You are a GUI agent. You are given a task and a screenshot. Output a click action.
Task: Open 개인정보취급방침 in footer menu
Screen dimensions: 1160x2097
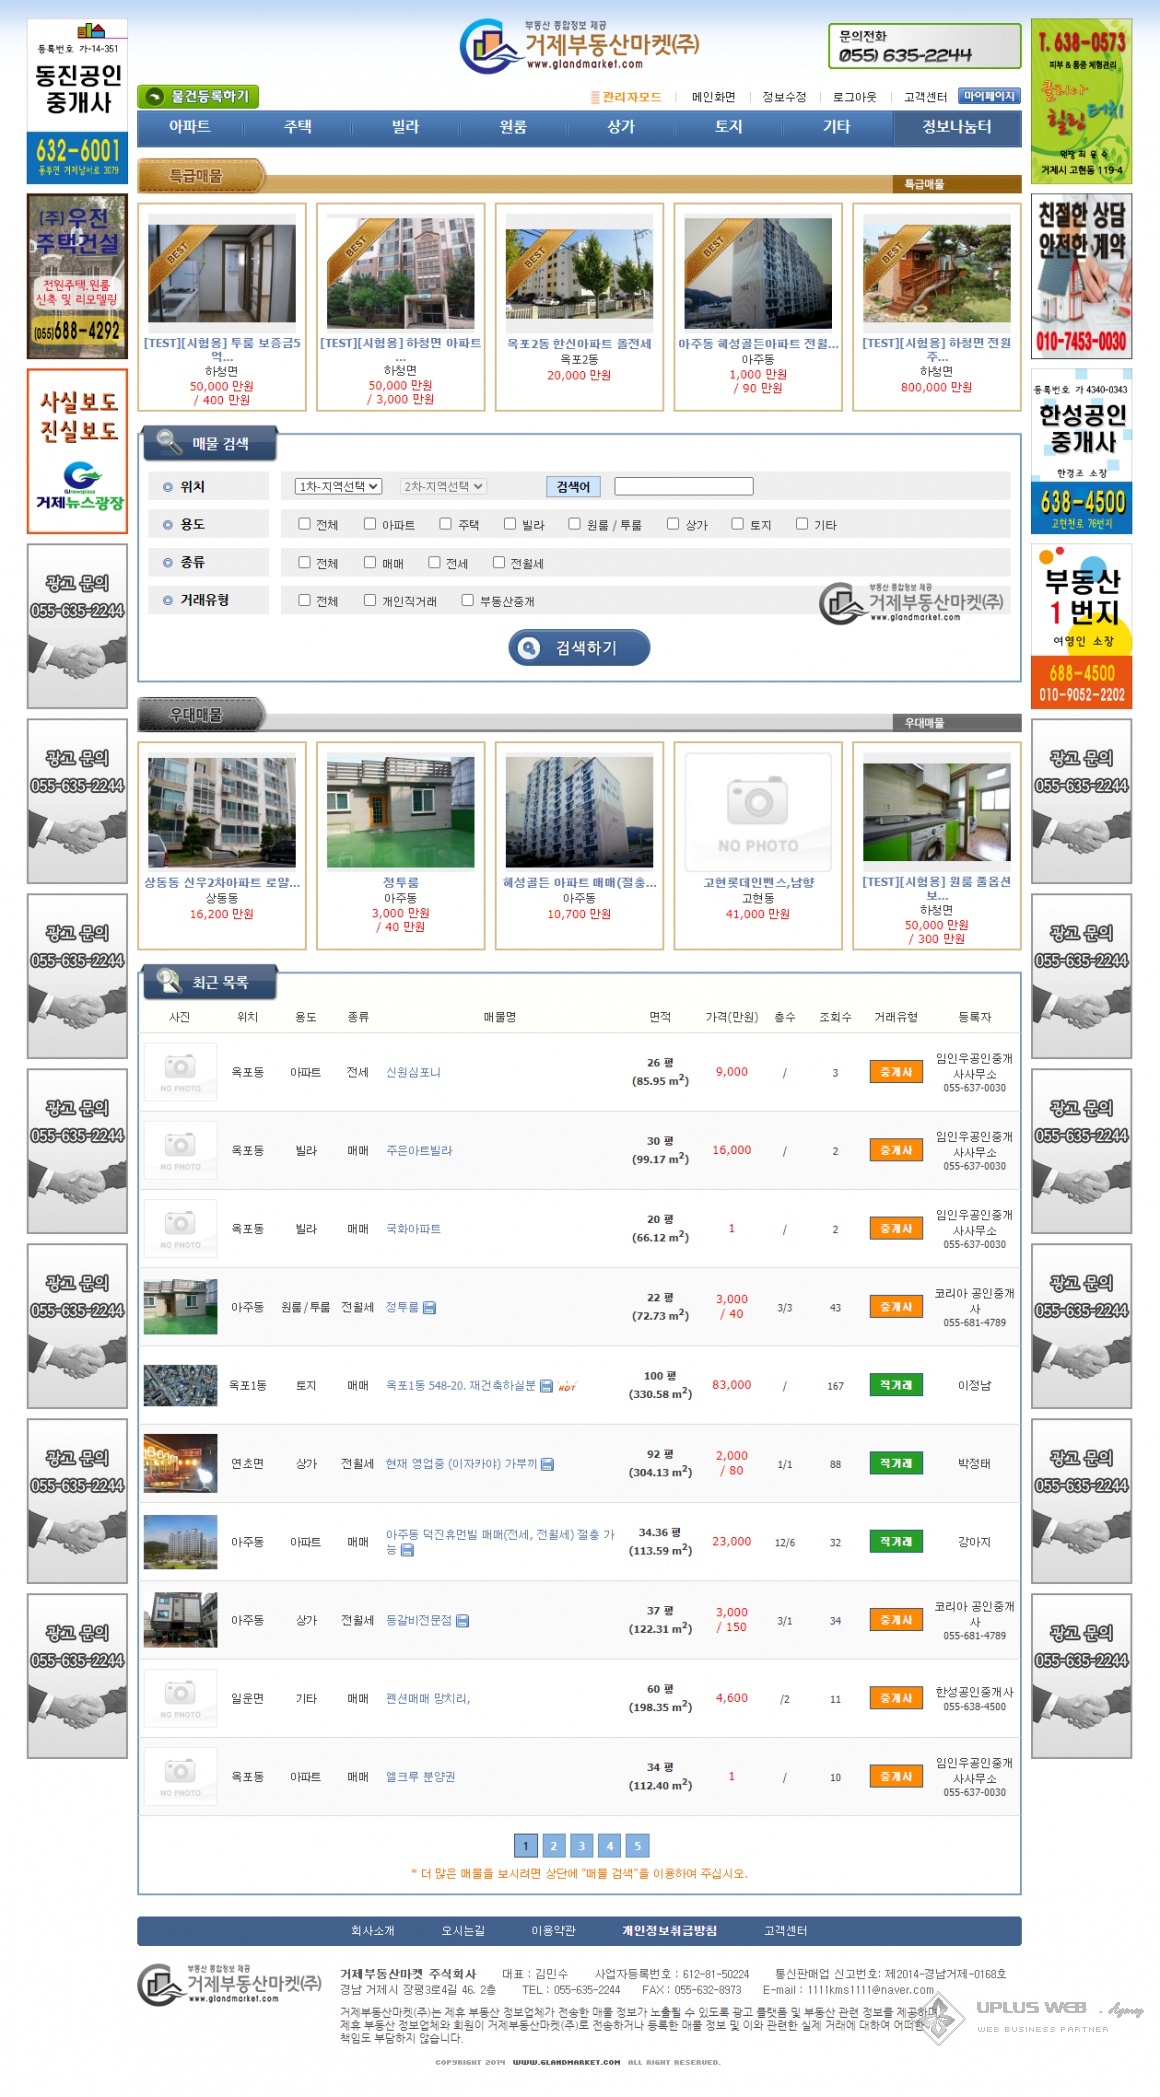pos(669,1931)
